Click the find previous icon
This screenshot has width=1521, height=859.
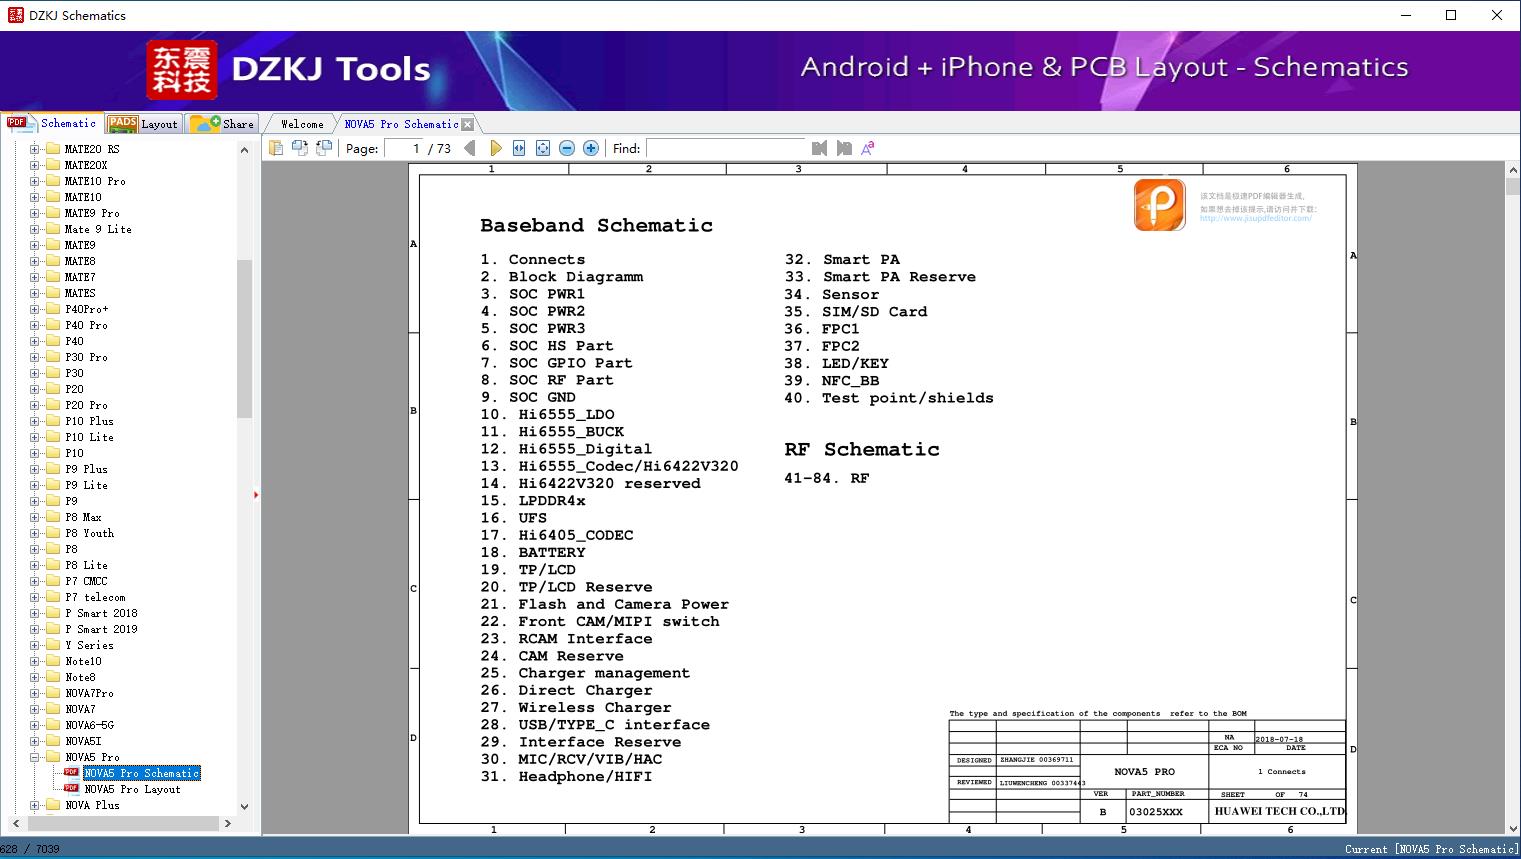coord(820,148)
